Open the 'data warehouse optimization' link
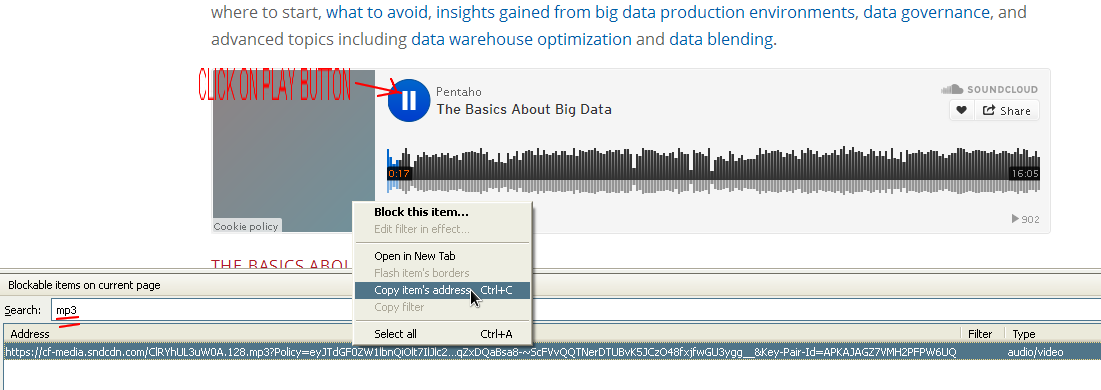 point(521,39)
